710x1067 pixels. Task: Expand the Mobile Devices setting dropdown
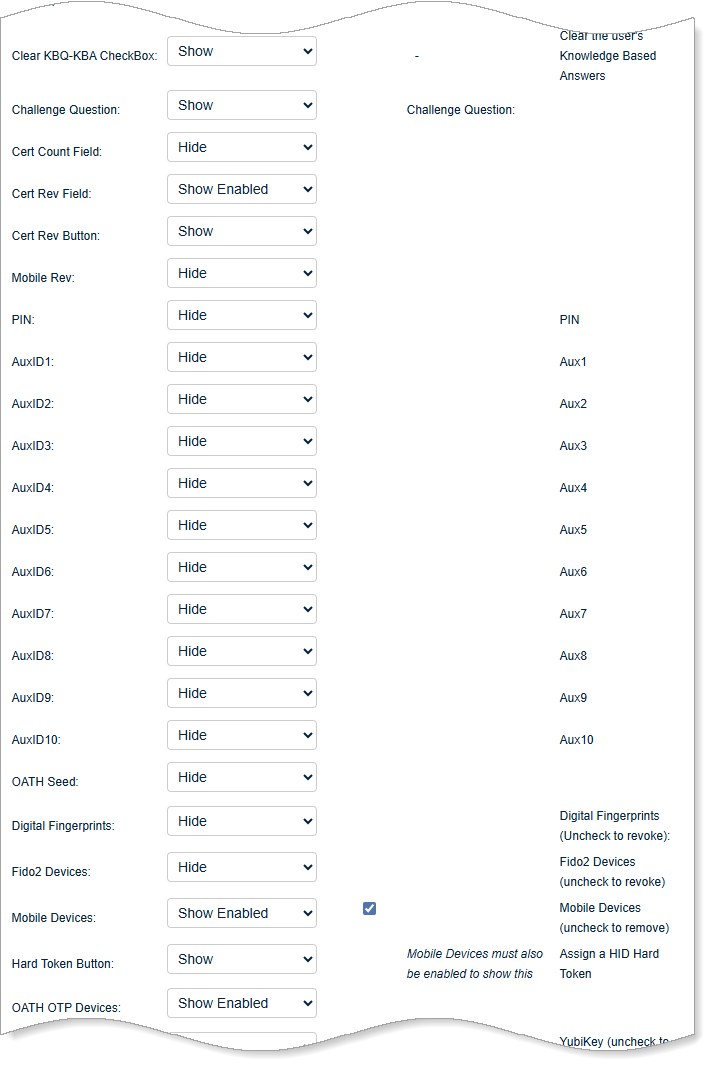point(241,913)
